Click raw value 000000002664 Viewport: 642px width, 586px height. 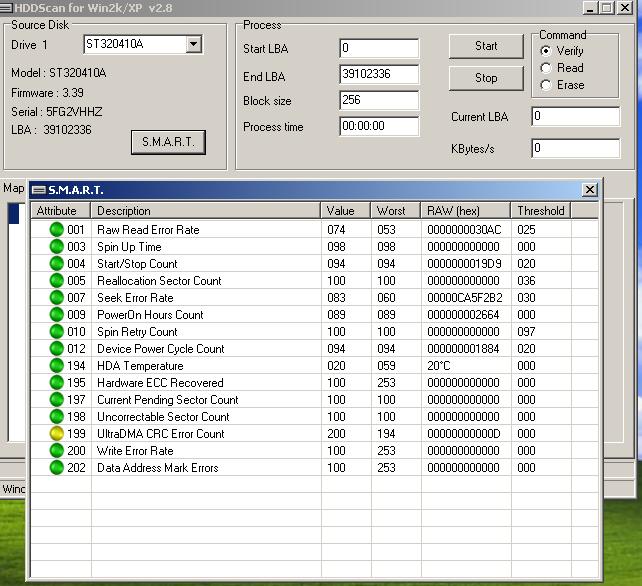(463, 314)
